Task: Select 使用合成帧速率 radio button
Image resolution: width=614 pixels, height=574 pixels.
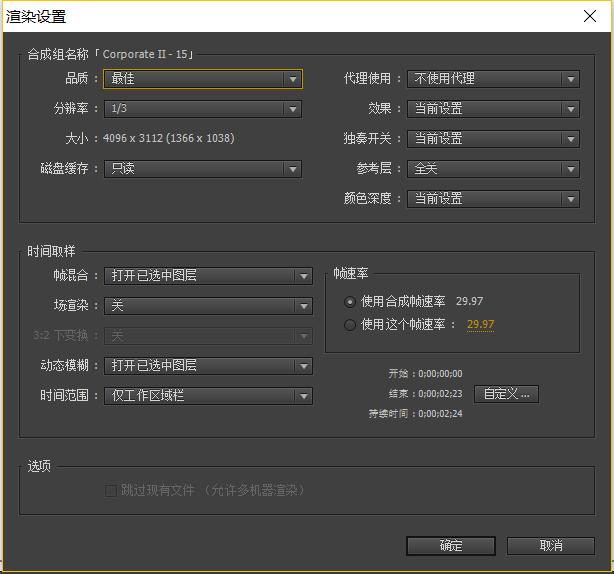Action: [x=350, y=302]
